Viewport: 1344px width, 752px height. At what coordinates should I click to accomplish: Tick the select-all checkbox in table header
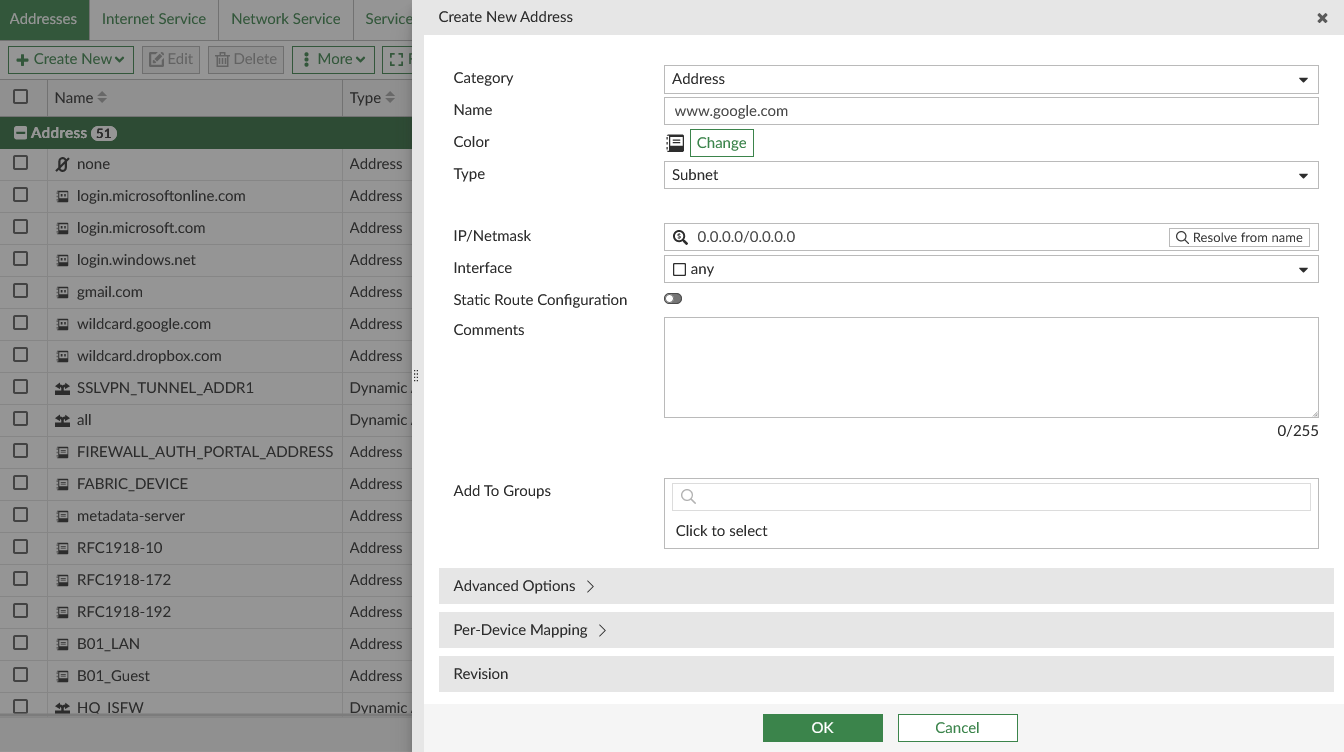pyautogui.click(x=20, y=97)
